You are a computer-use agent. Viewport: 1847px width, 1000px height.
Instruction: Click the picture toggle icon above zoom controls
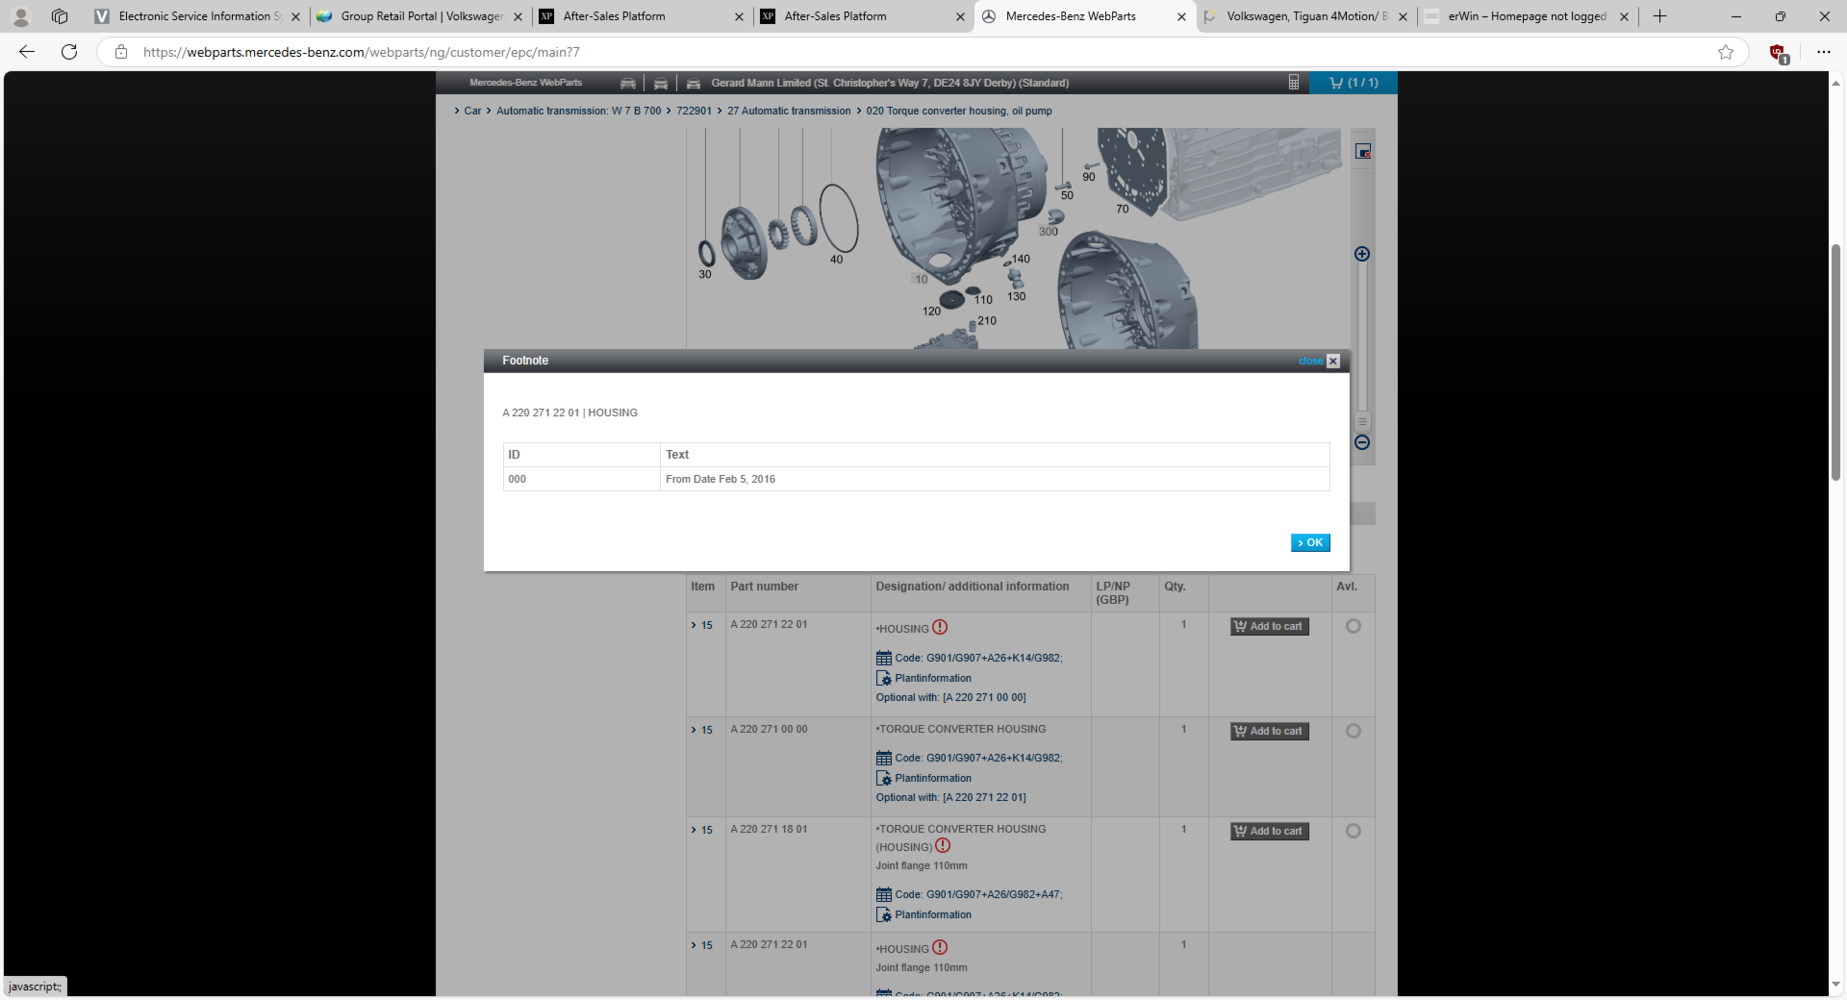1362,152
